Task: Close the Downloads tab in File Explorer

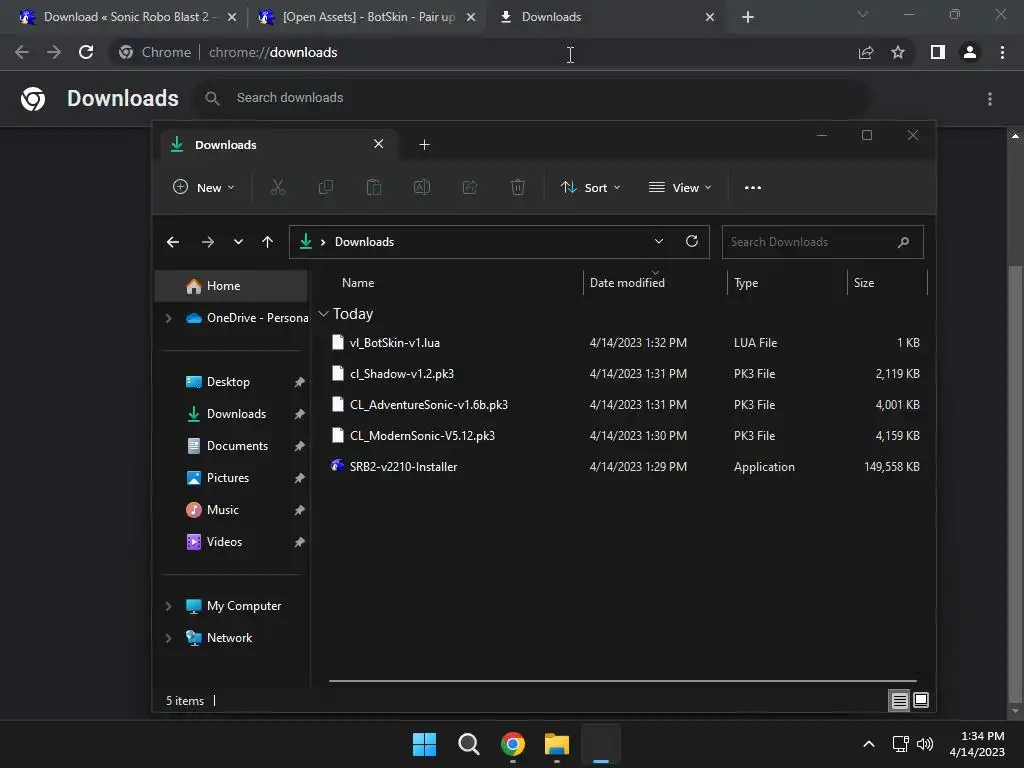Action: 378,144
